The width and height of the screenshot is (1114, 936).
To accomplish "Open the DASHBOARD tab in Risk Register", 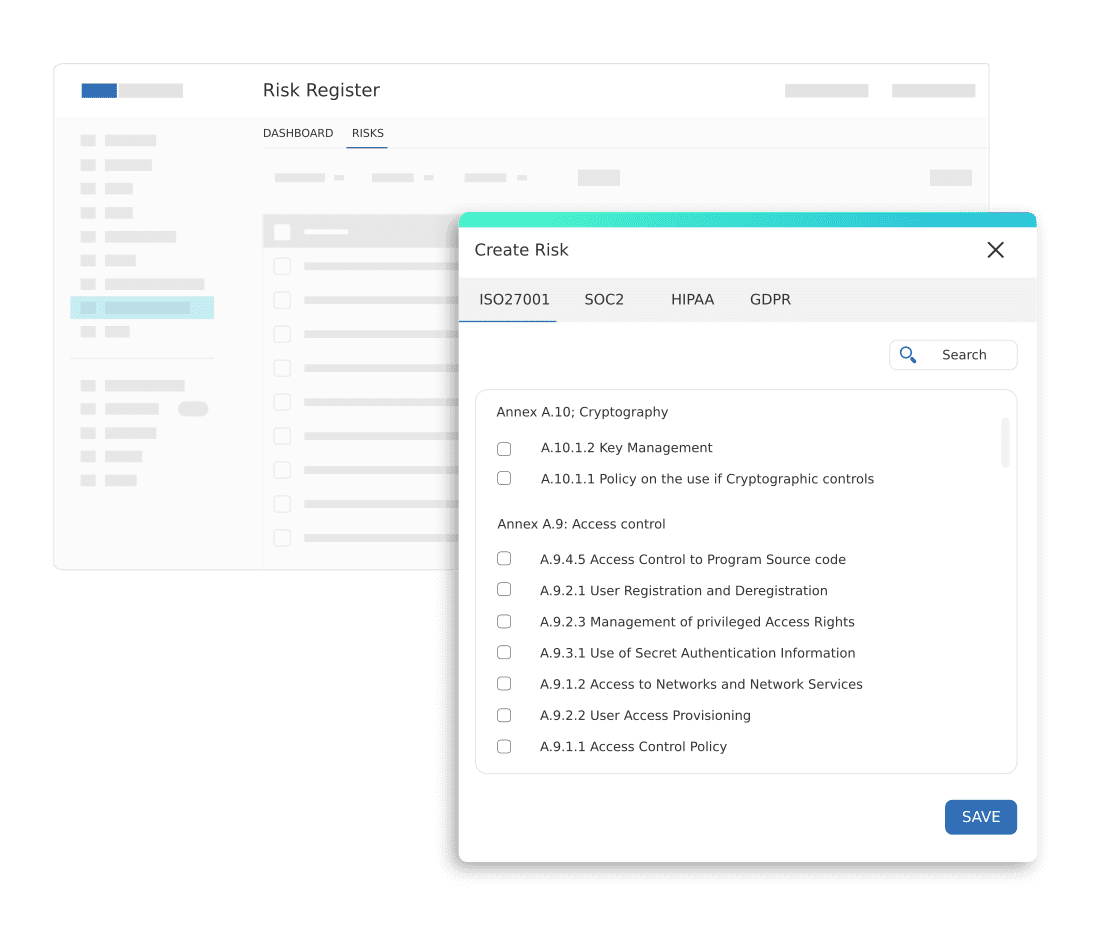I will pos(298,133).
